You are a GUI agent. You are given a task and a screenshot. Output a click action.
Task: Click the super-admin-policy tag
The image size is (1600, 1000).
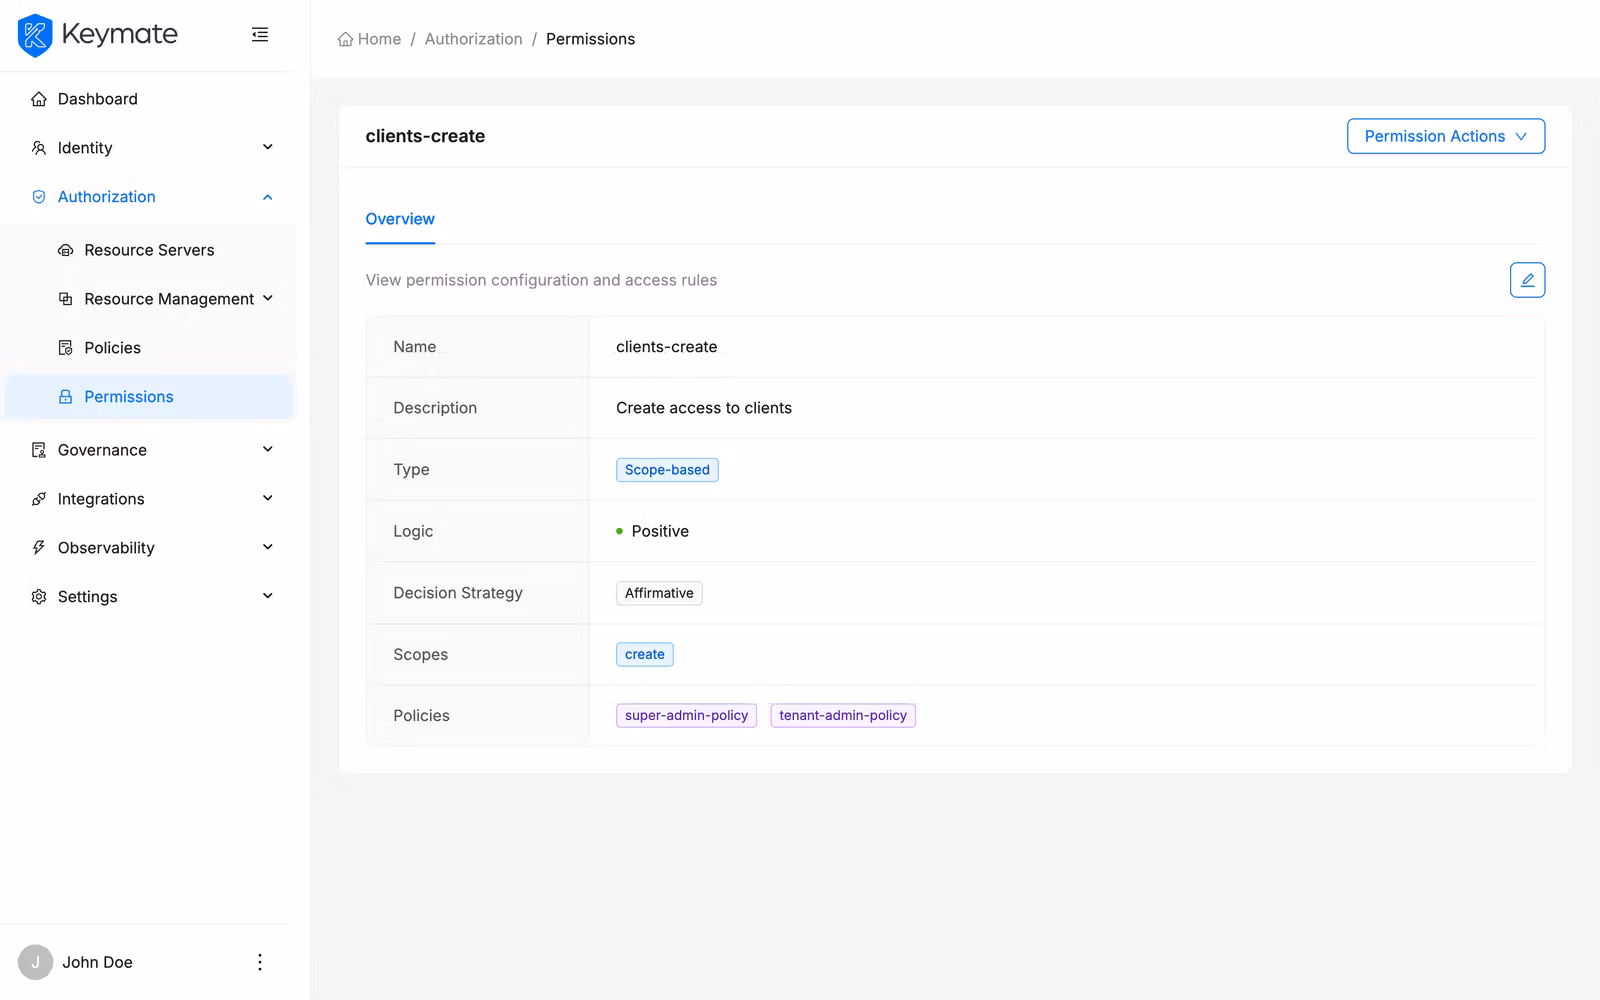pyautogui.click(x=686, y=715)
